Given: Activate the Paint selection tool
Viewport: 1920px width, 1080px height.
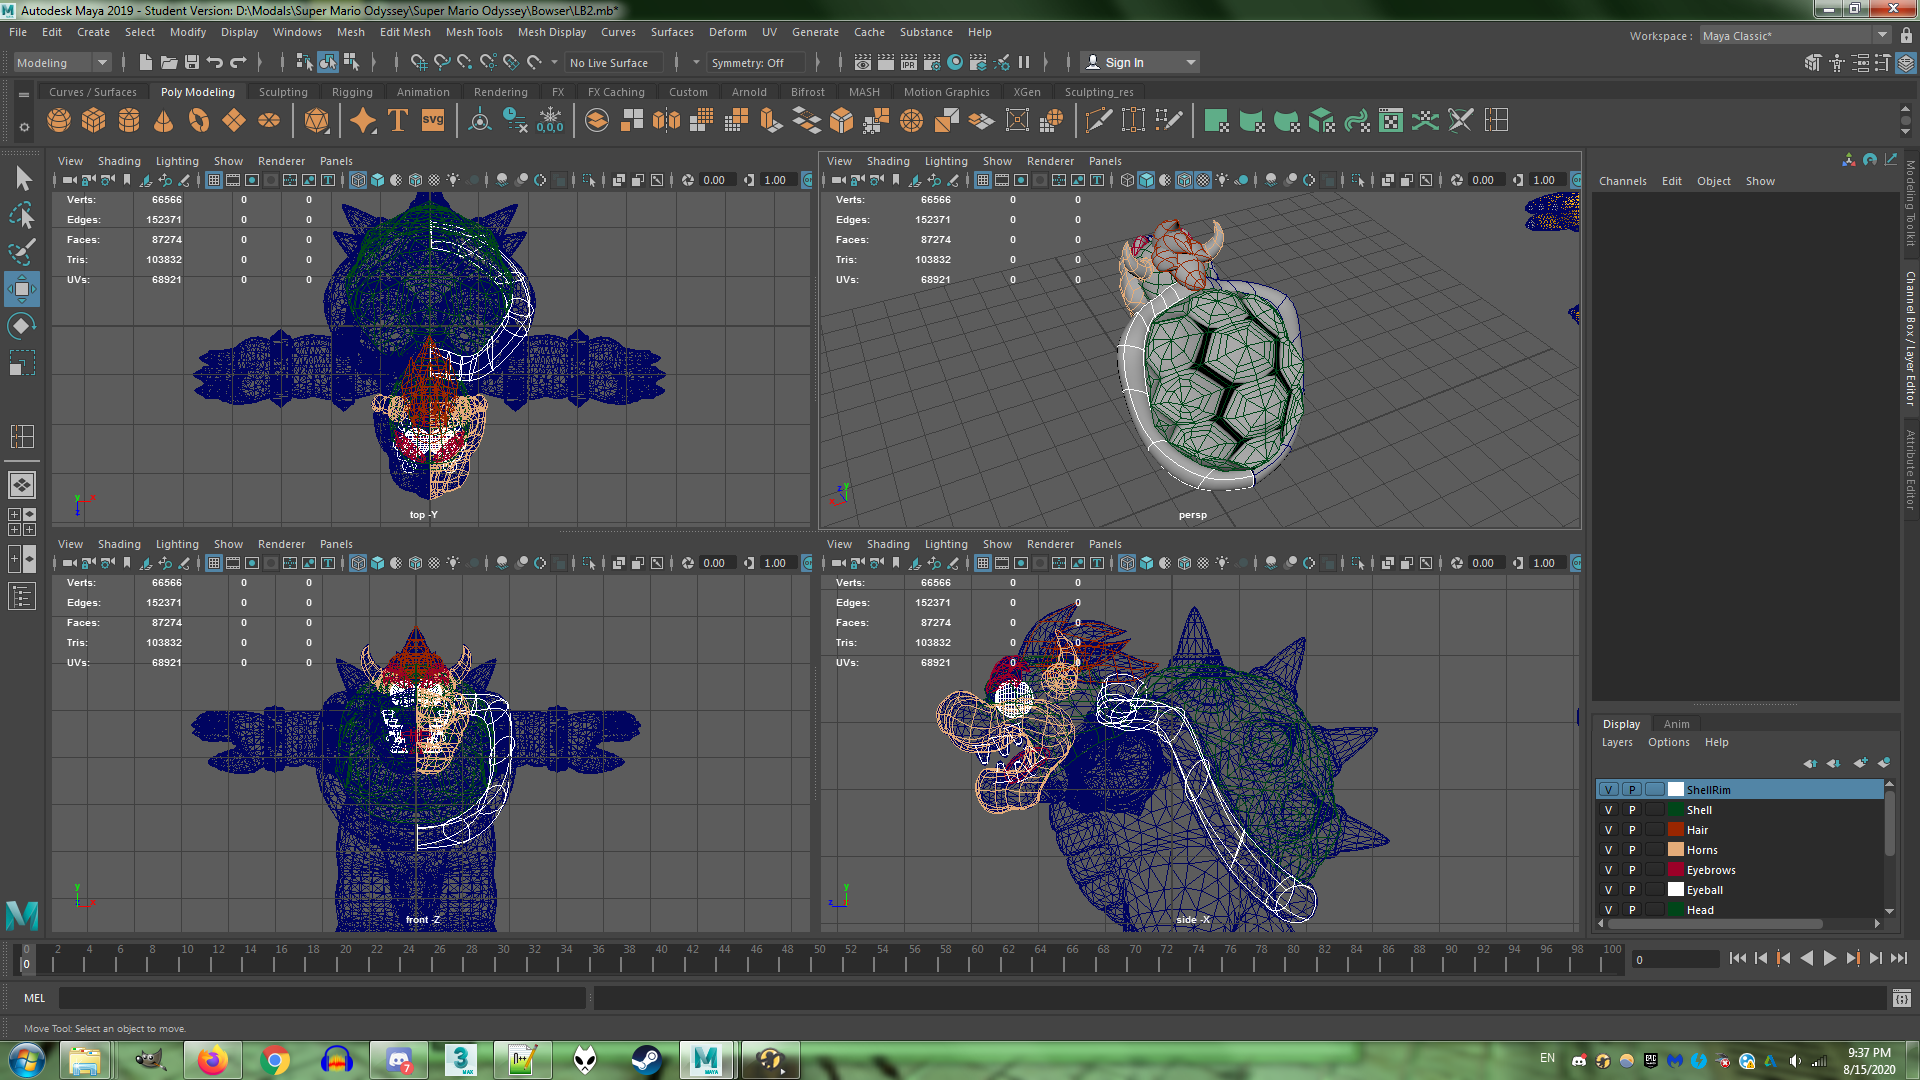Looking at the screenshot, I should [22, 252].
